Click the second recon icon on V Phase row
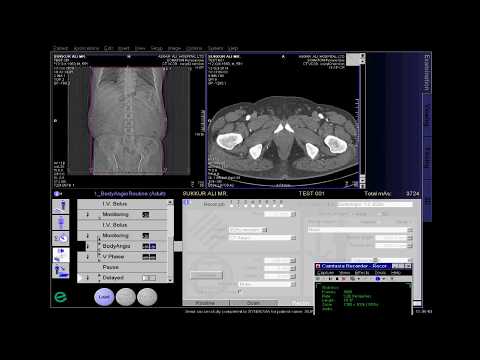 point(153,257)
